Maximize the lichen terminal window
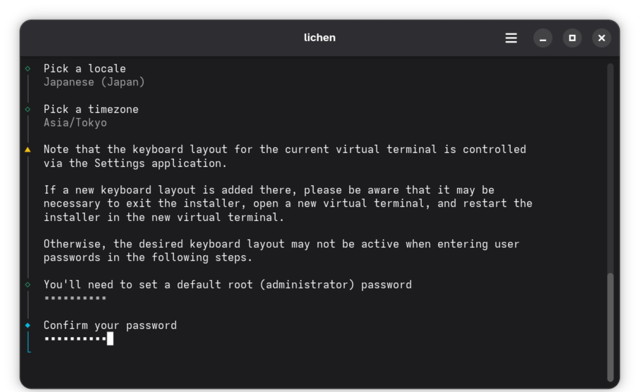This screenshot has height=392, width=640. pos(572,38)
